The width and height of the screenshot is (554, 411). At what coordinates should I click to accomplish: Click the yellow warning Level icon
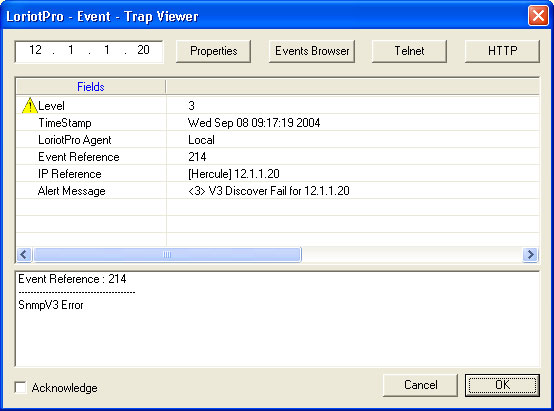point(30,105)
